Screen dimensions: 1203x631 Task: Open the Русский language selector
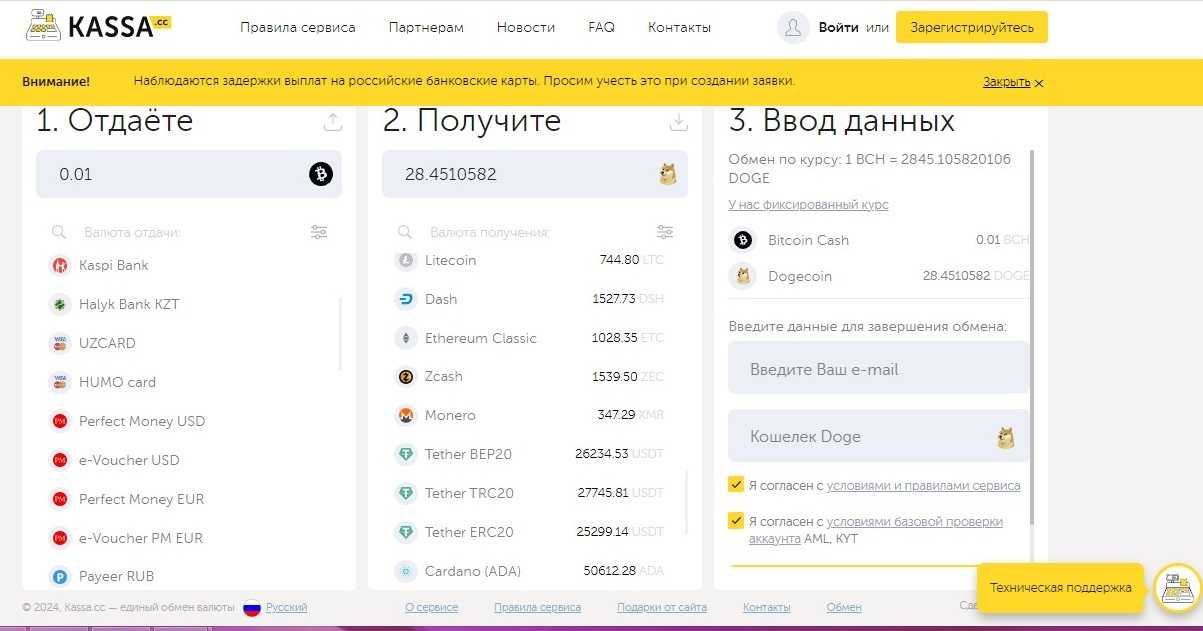(286, 607)
